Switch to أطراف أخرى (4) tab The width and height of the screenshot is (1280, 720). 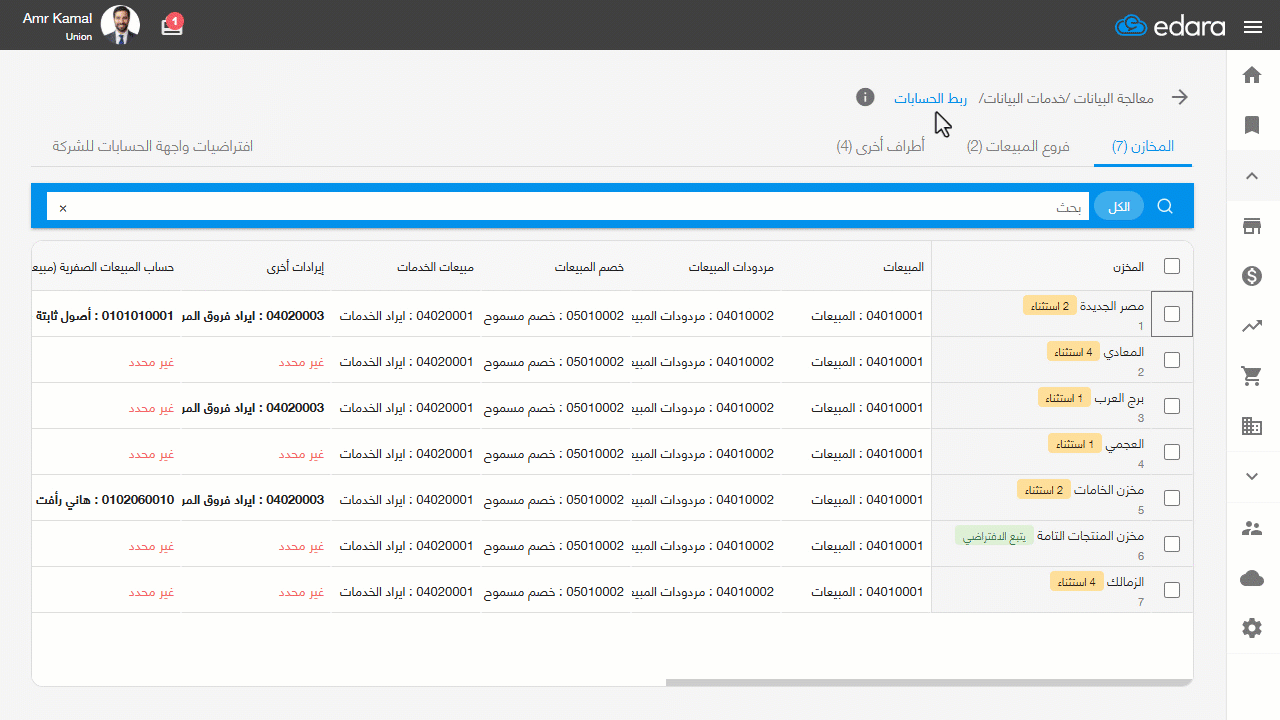881,147
